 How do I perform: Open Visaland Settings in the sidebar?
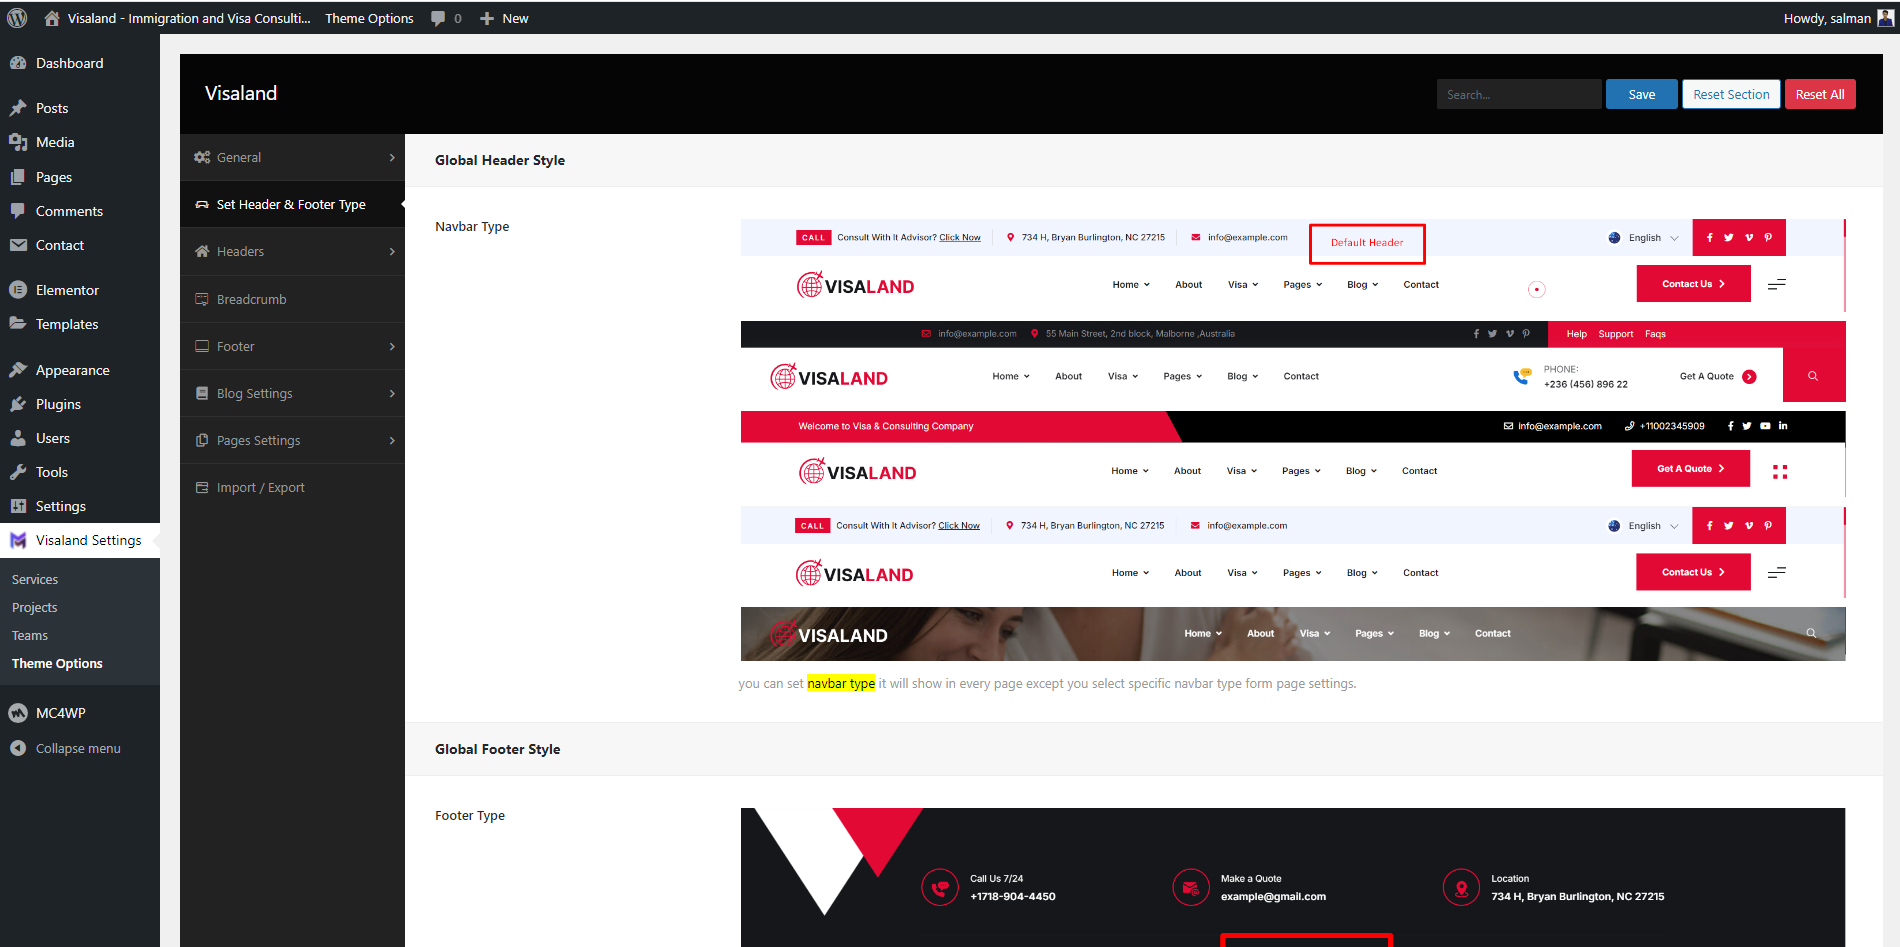pos(80,540)
